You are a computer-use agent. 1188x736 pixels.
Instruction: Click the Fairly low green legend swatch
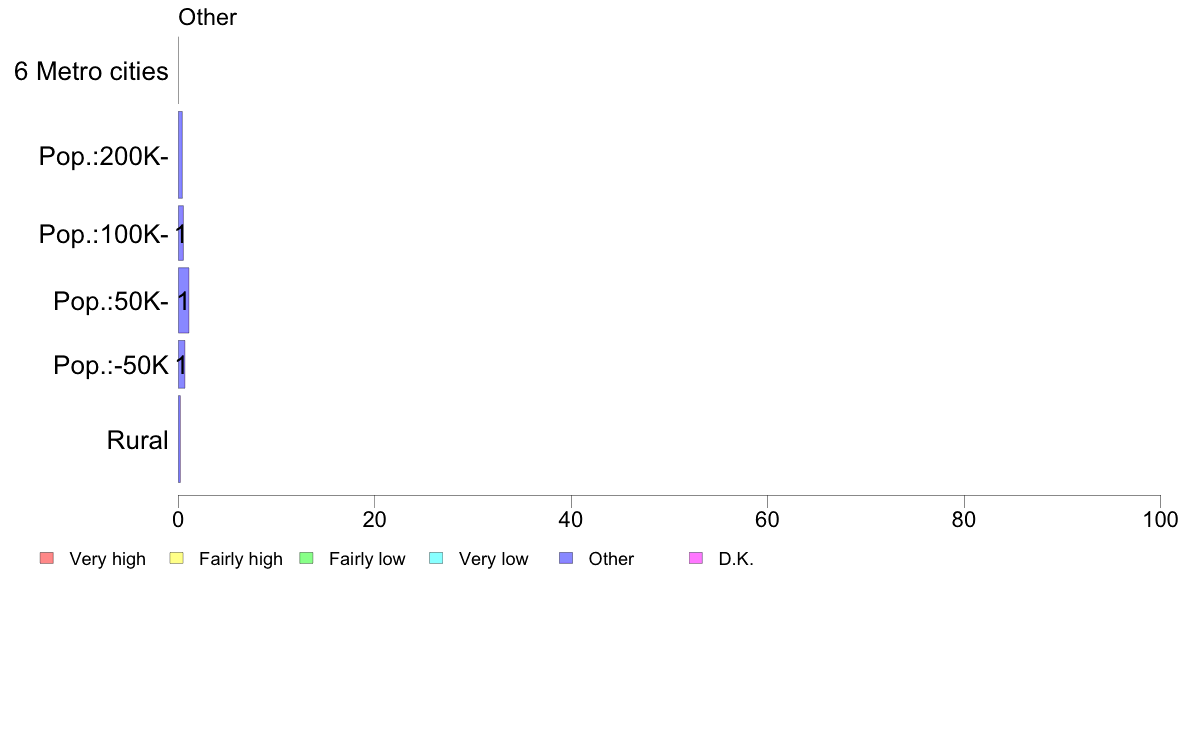pos(306,559)
